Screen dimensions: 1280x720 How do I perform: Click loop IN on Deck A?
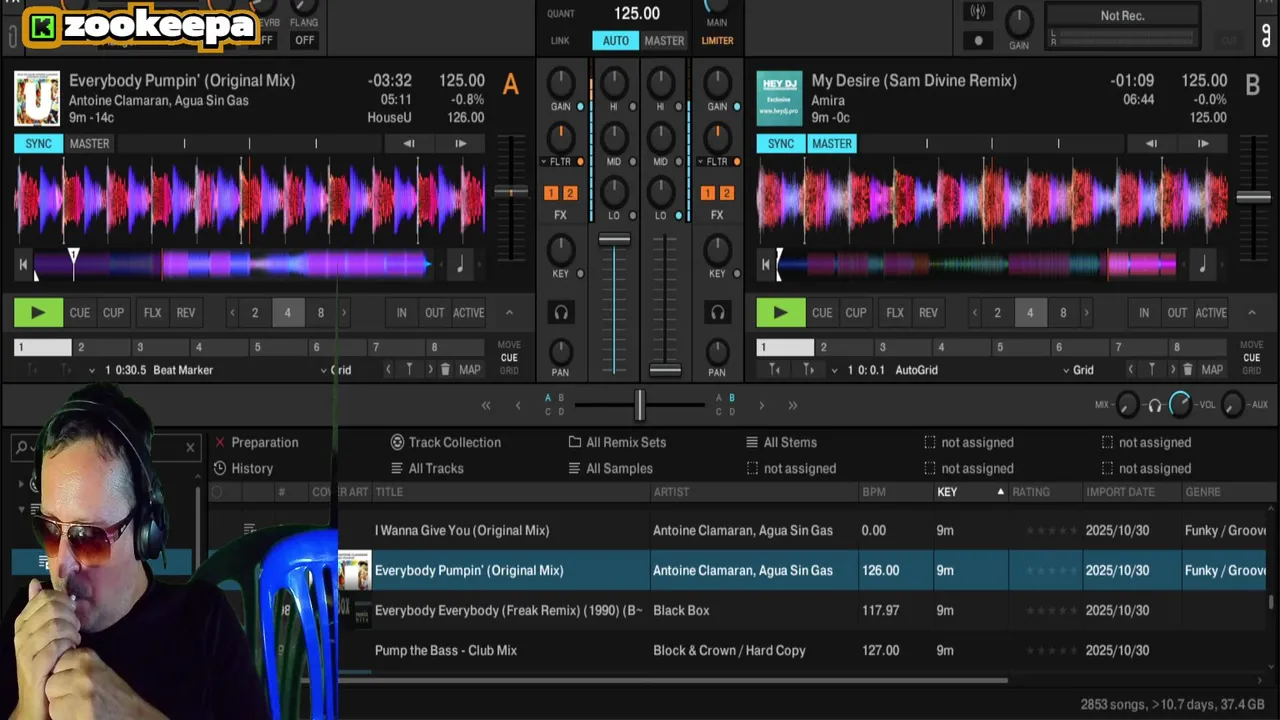(402, 313)
